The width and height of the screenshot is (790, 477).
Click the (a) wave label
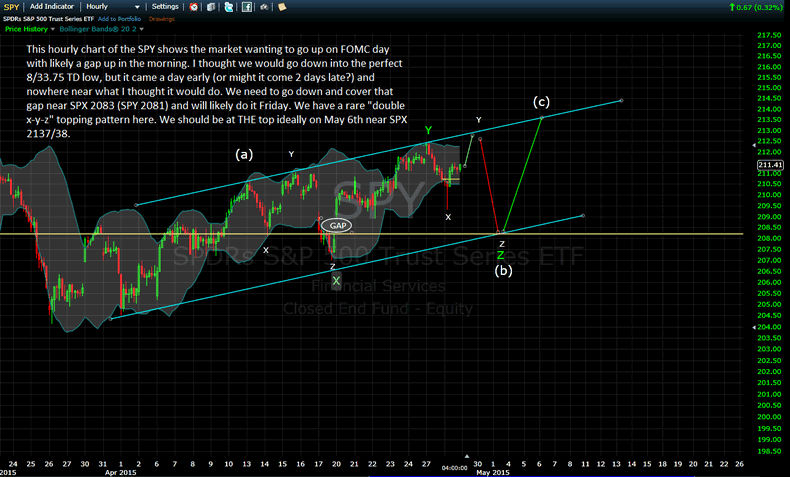244,155
